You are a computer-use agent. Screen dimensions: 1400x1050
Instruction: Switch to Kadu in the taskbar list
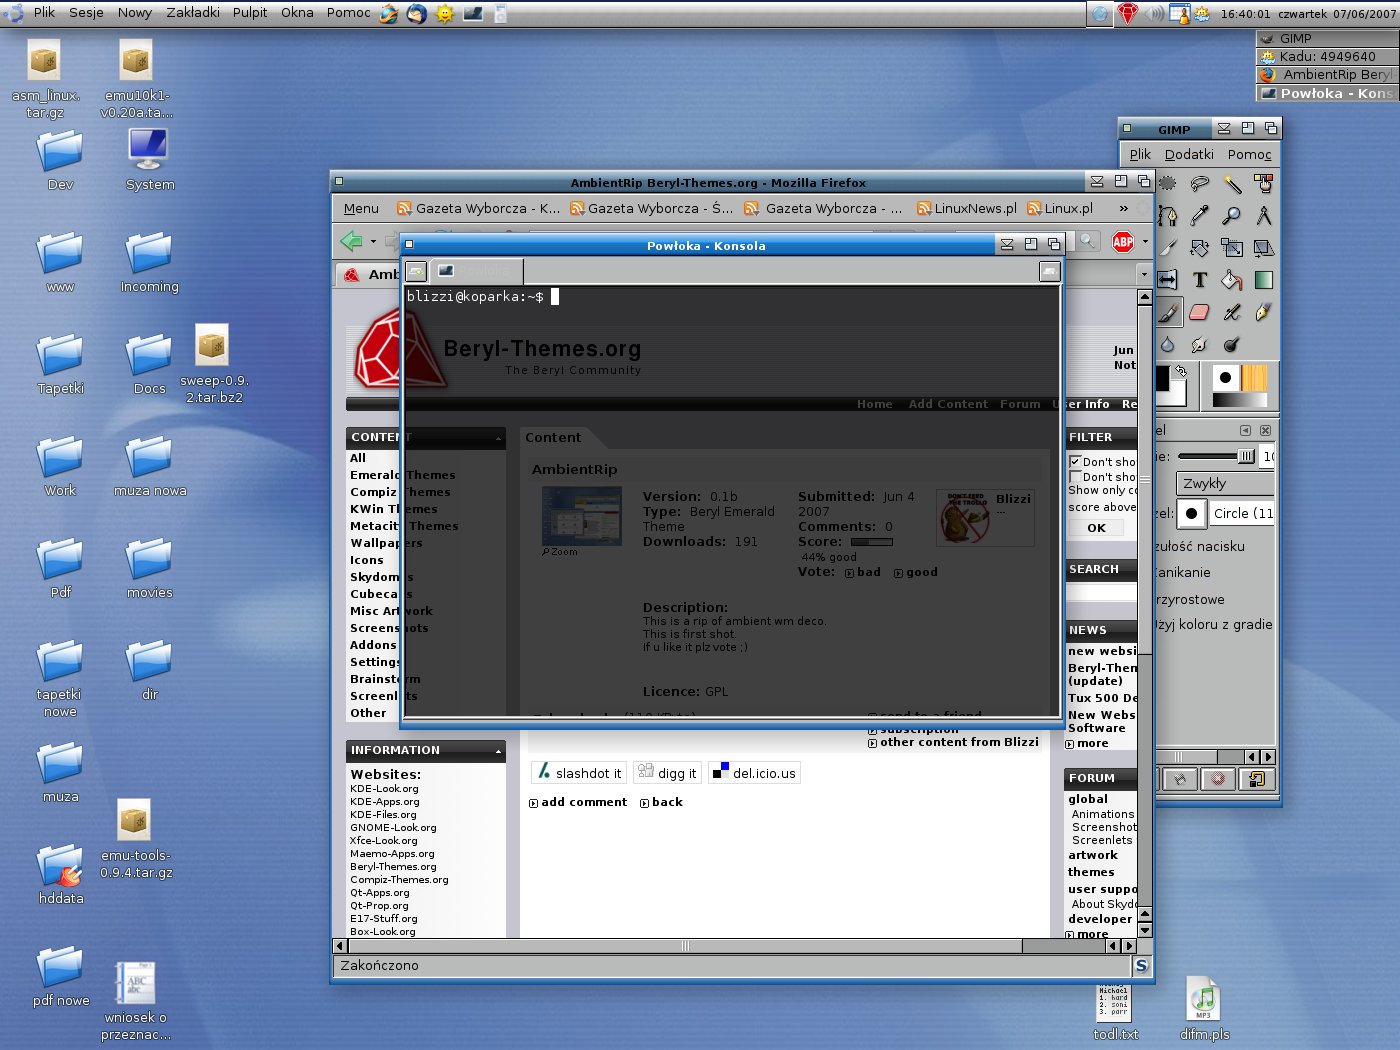[x=1327, y=57]
